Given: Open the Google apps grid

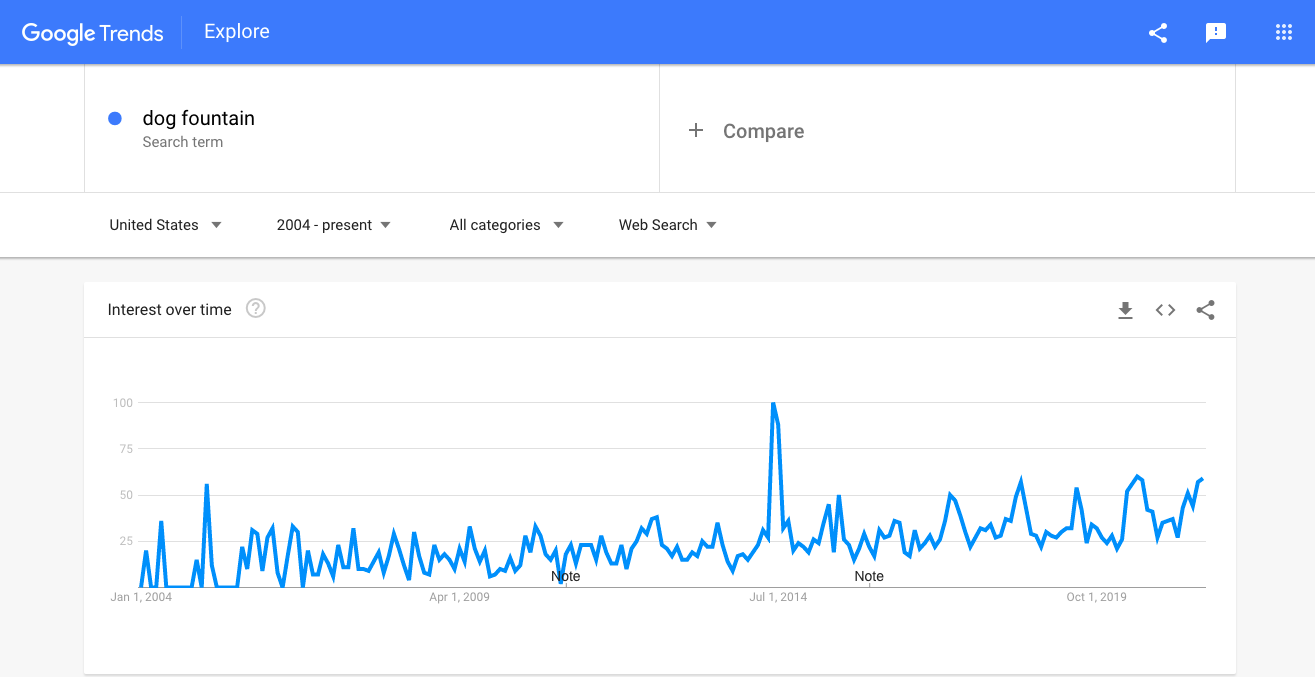Looking at the screenshot, I should coord(1283,32).
